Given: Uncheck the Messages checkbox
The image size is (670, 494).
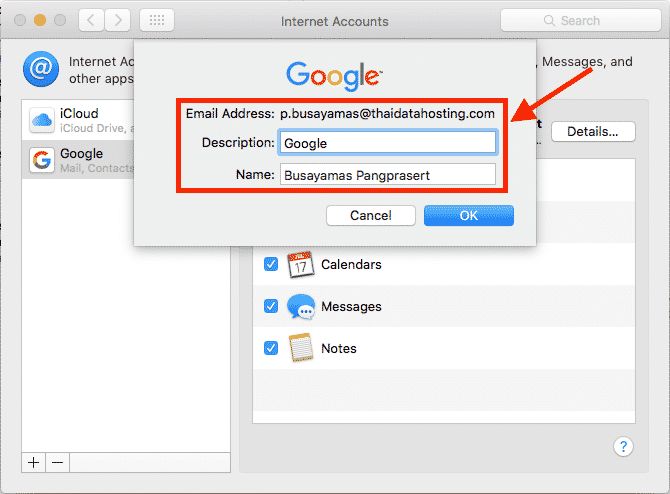Looking at the screenshot, I should click(x=271, y=306).
